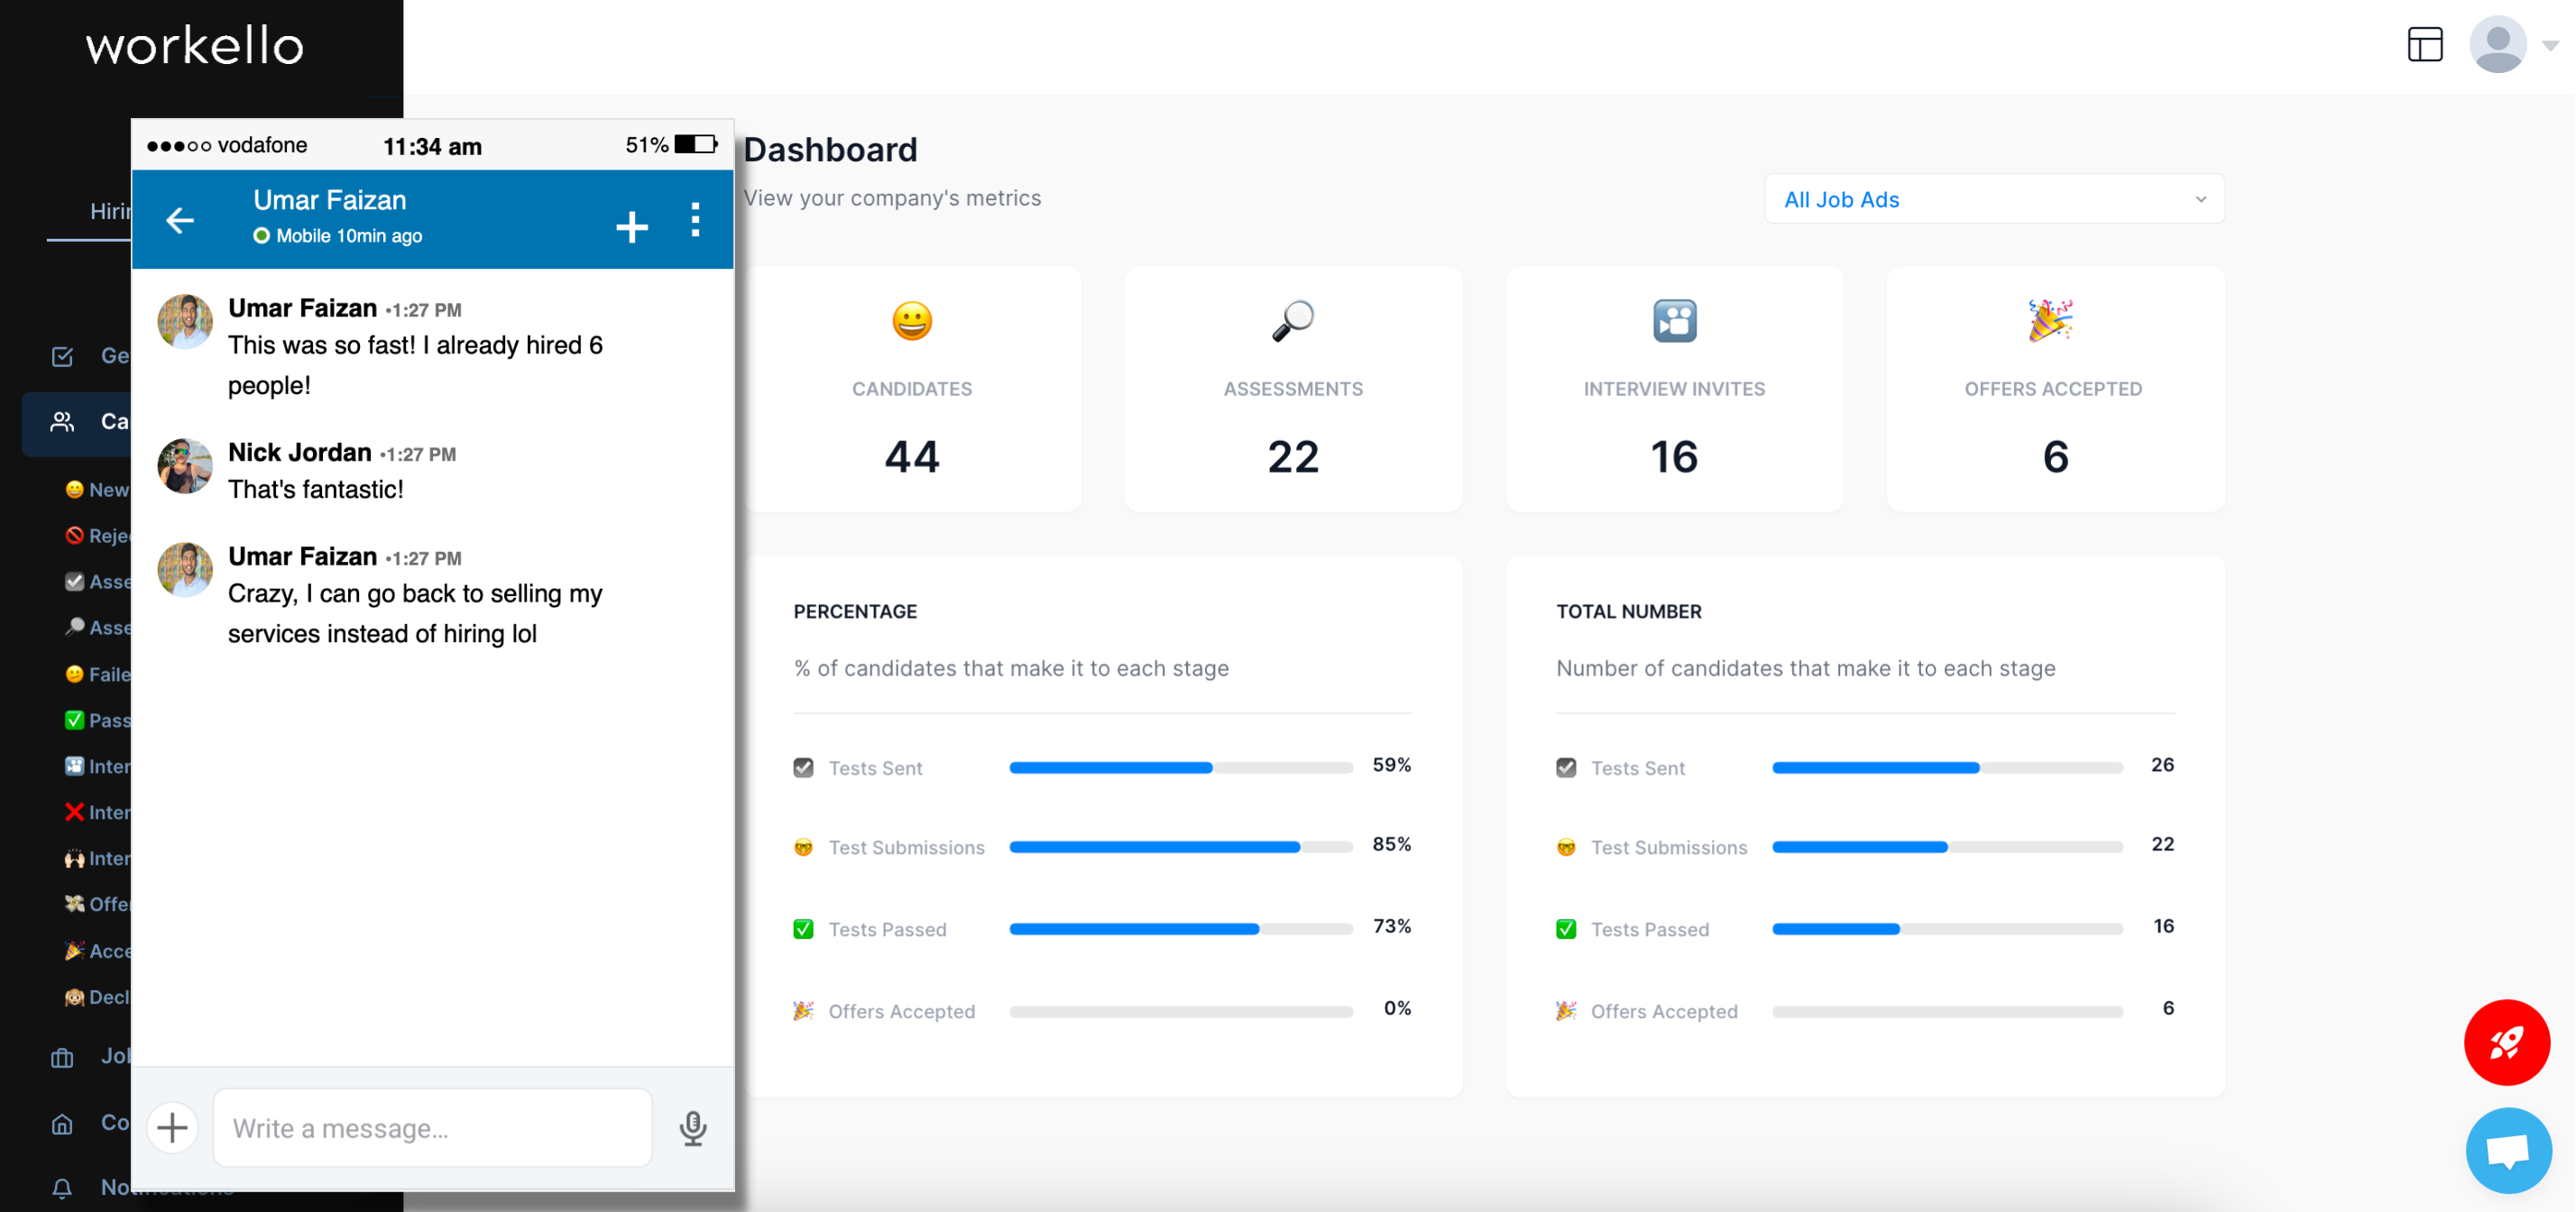This screenshot has height=1212, width=2576.
Task: Open the user avatar profile menu
Action: coord(2497,44)
